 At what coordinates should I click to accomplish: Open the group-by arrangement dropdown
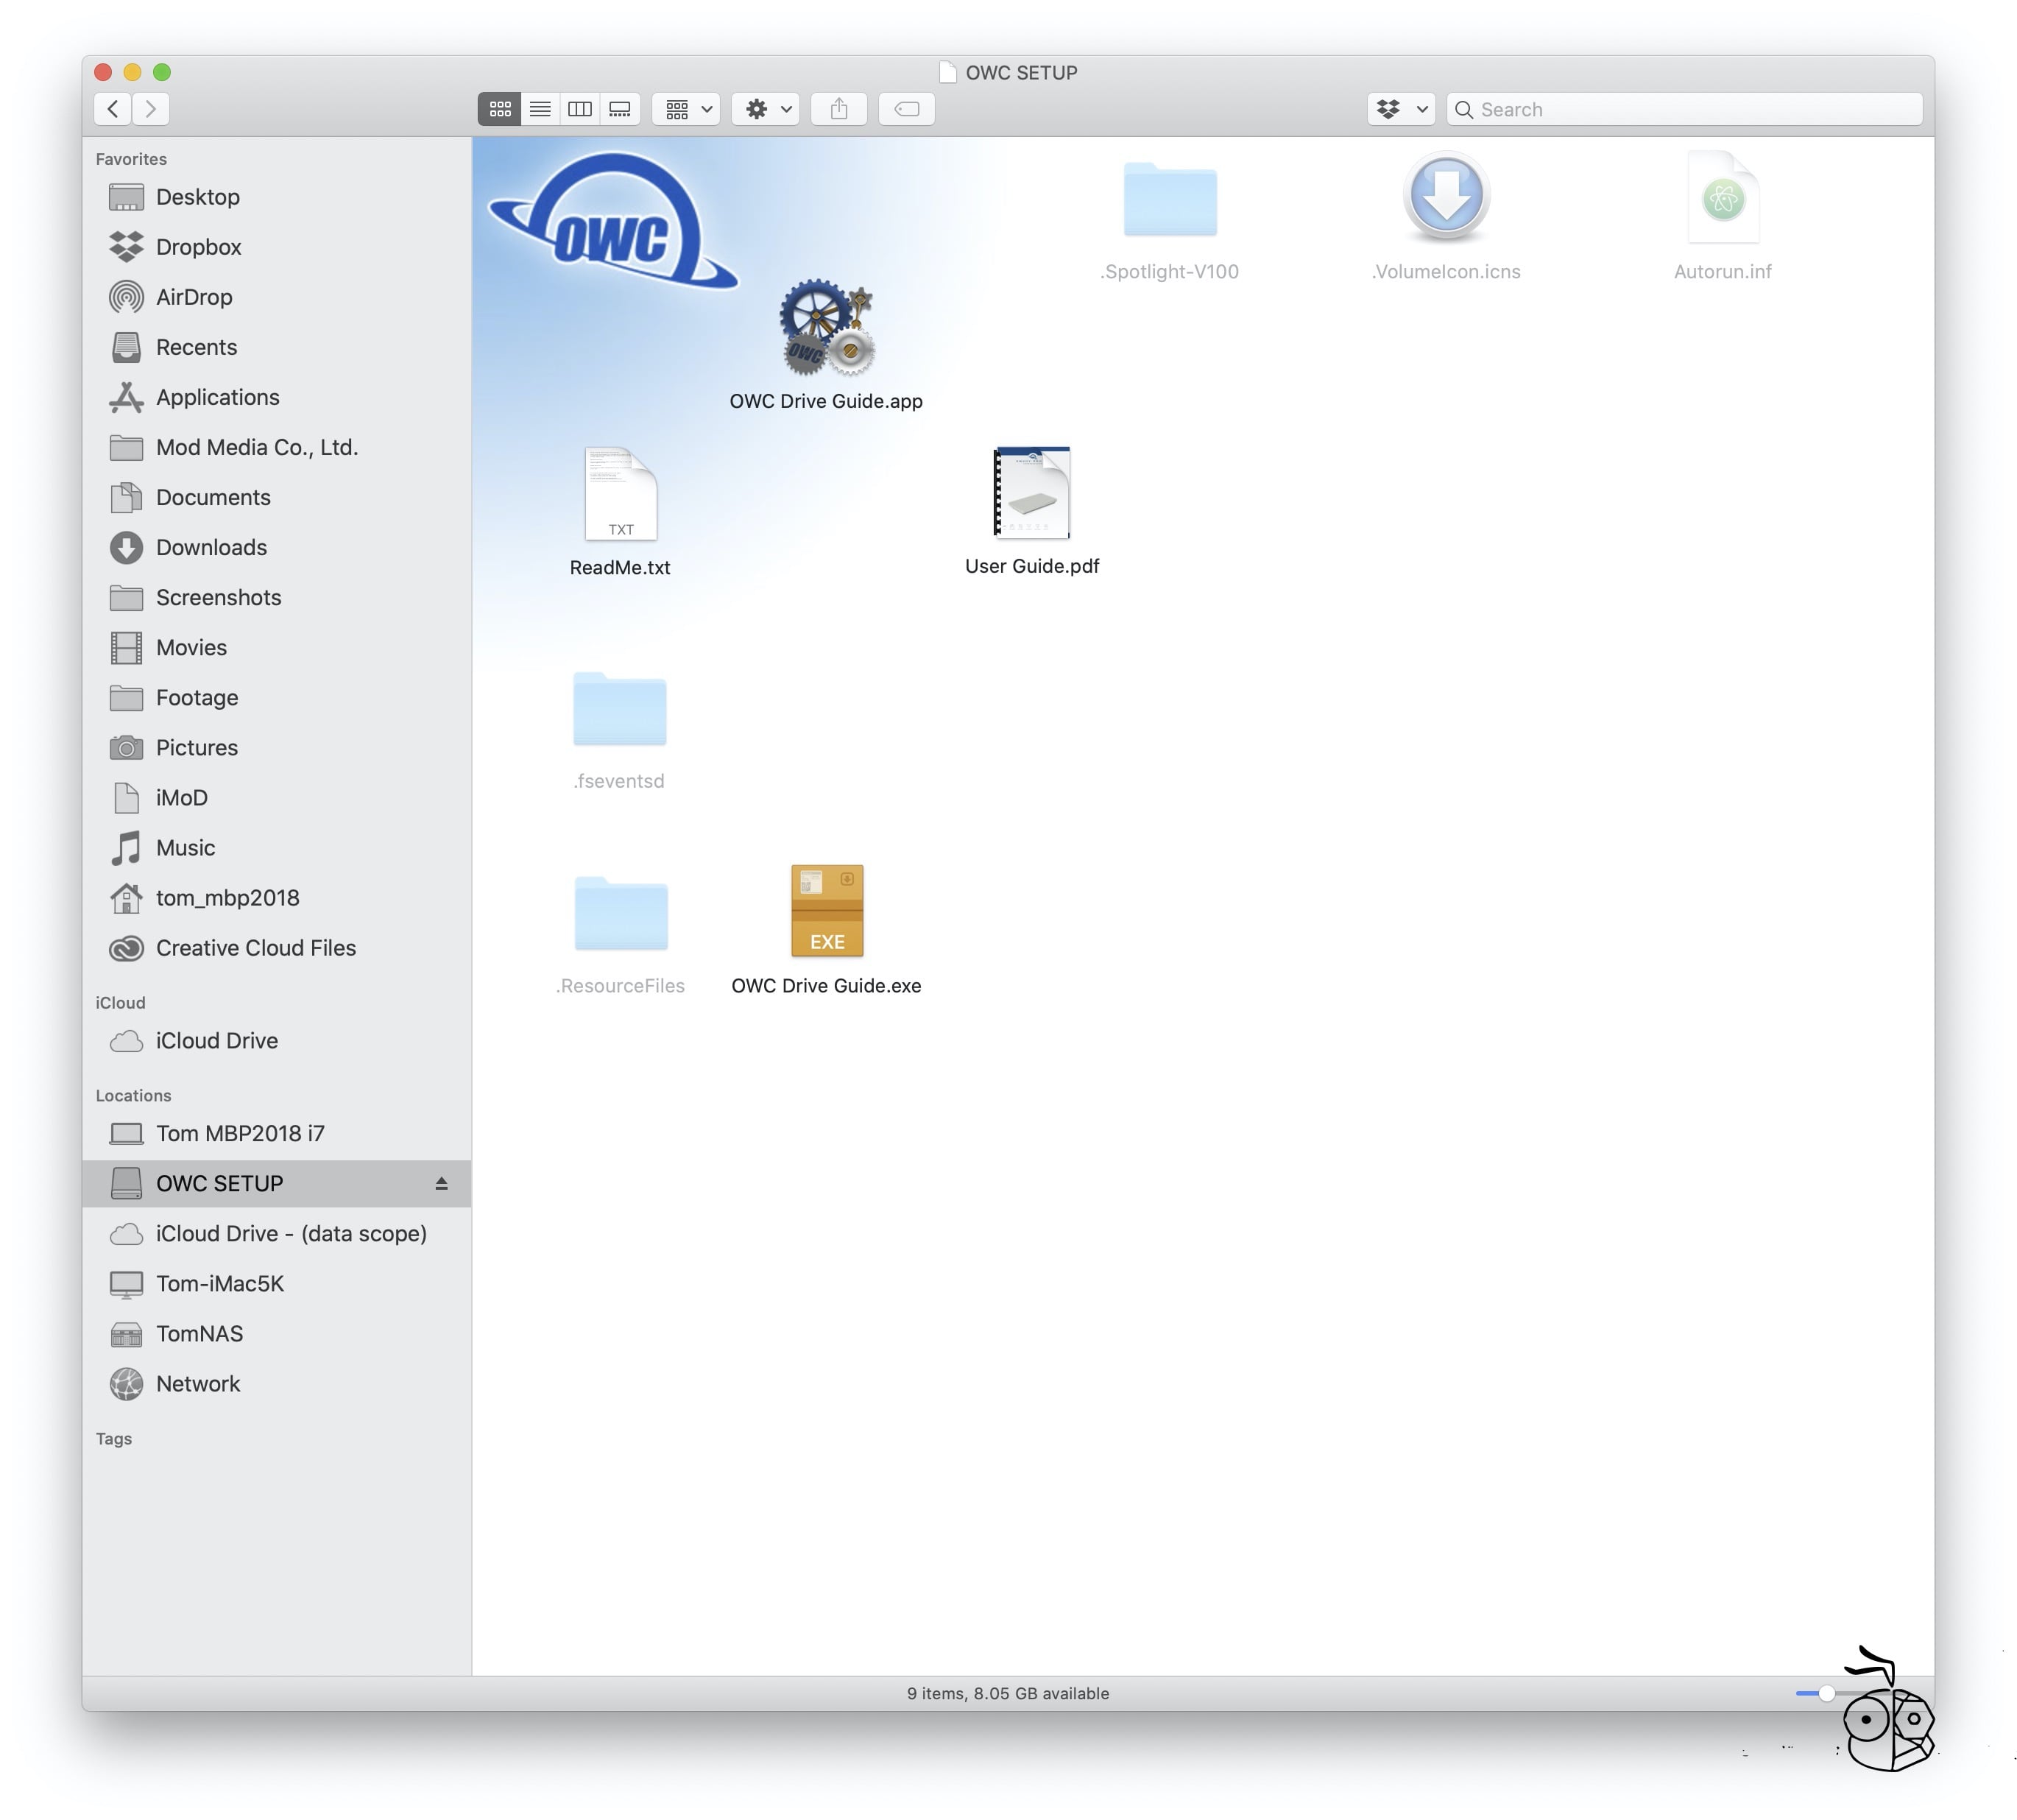pos(687,109)
